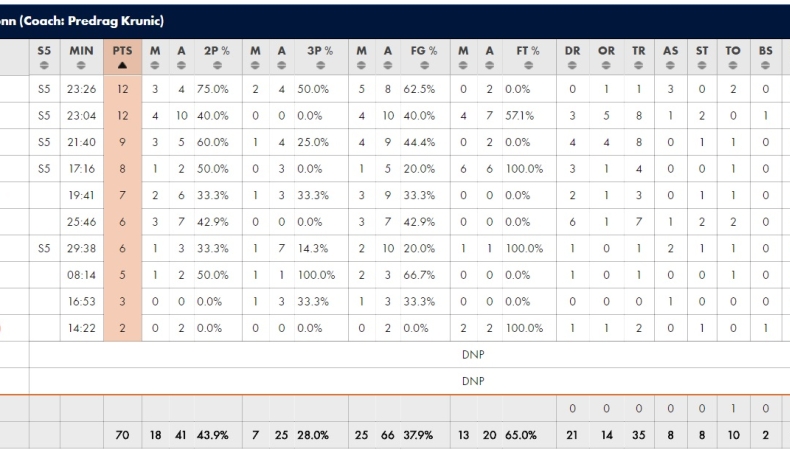790x450 pixels.
Task: Click the sort icon under FT %
Action: pyautogui.click(x=527, y=65)
